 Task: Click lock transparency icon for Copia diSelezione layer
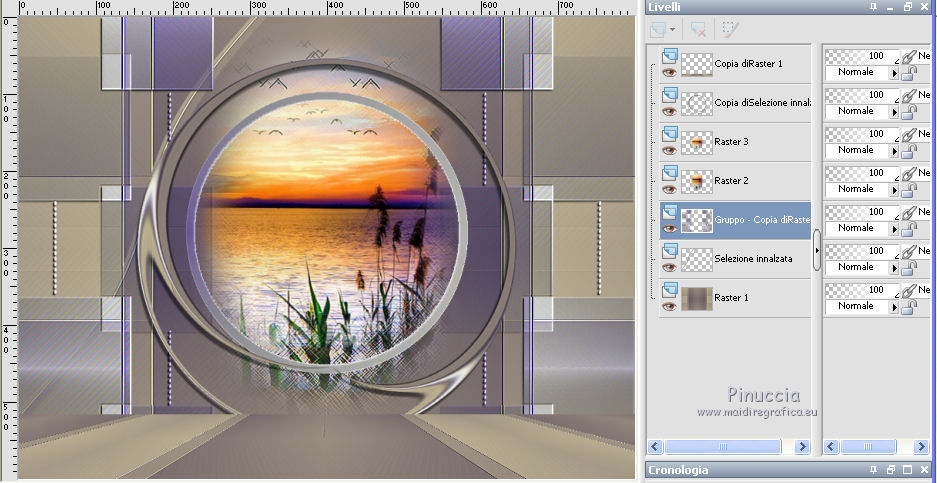[909, 112]
